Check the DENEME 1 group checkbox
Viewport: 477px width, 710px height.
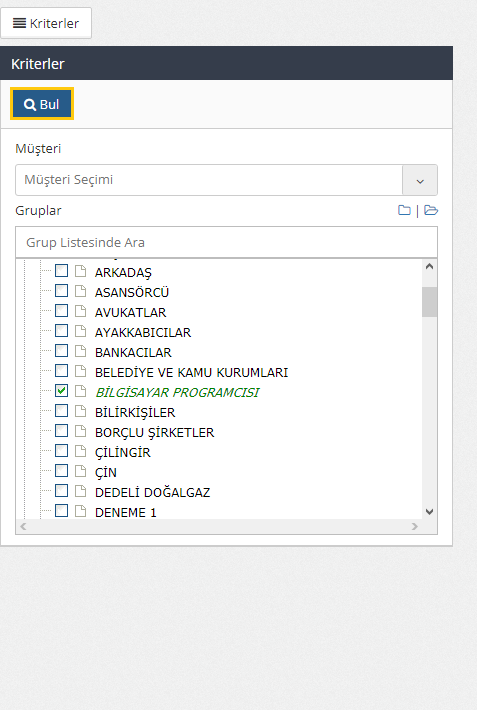pyautogui.click(x=62, y=510)
